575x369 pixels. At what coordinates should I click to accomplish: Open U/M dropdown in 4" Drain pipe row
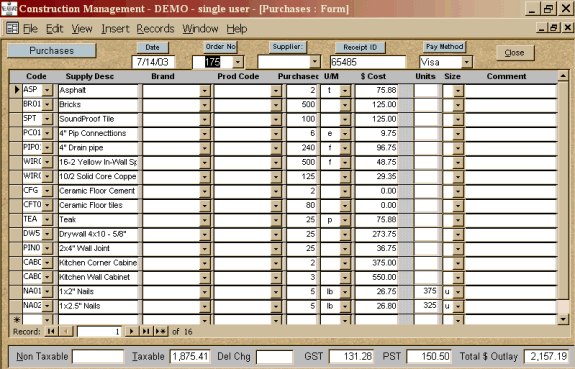(345, 148)
